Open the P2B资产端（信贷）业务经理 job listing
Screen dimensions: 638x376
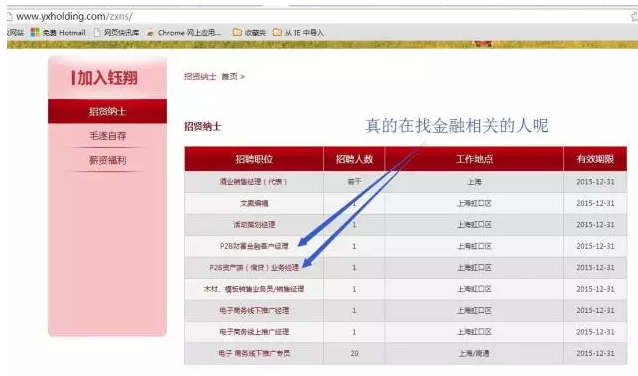[254, 267]
